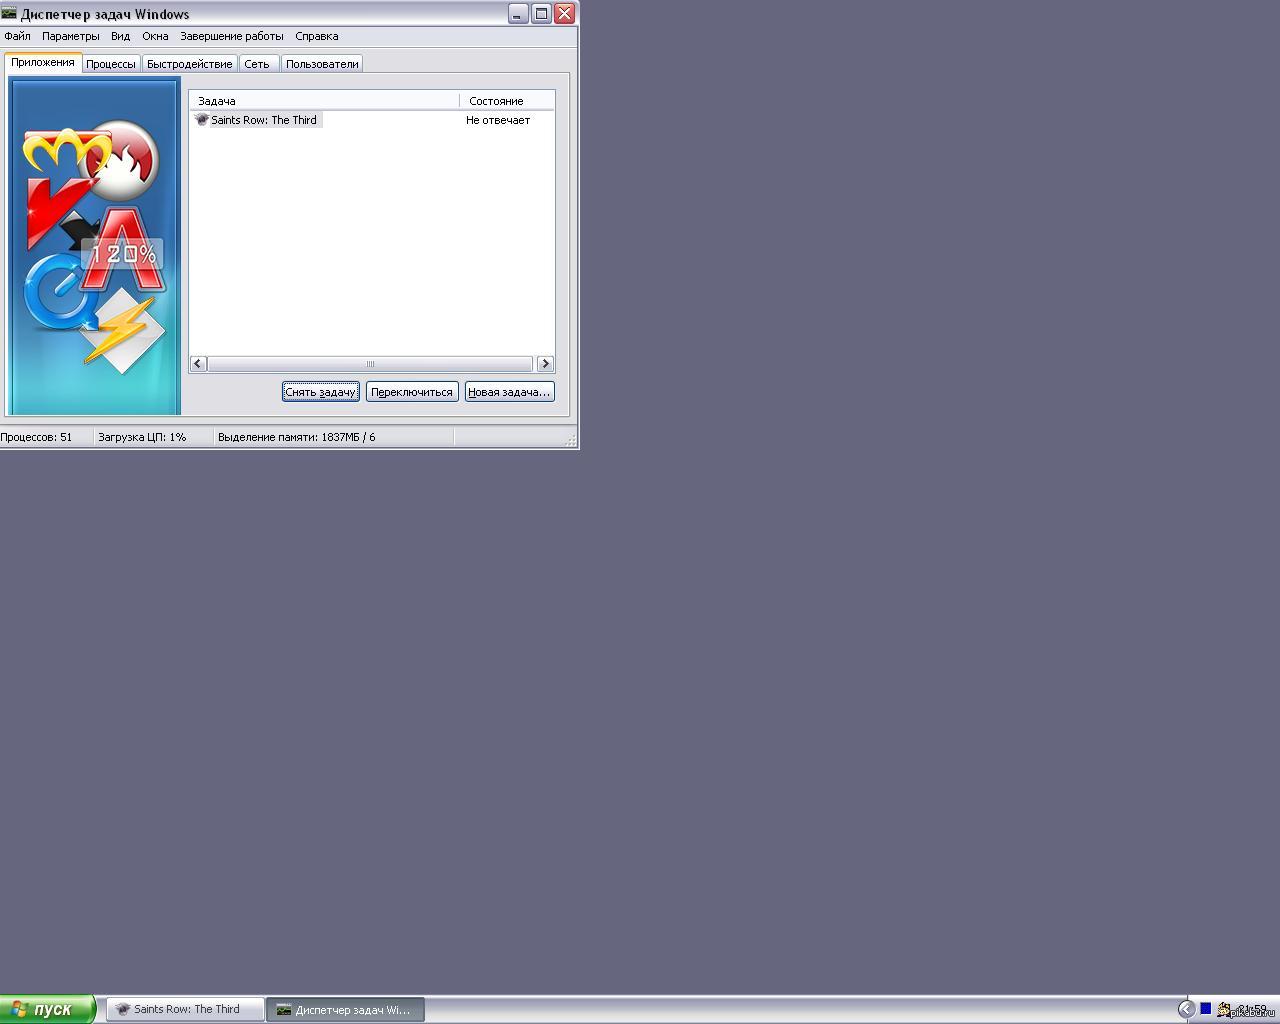Minimize the Диспетчер задач Windows window
This screenshot has height=1024, width=1280.
point(517,14)
